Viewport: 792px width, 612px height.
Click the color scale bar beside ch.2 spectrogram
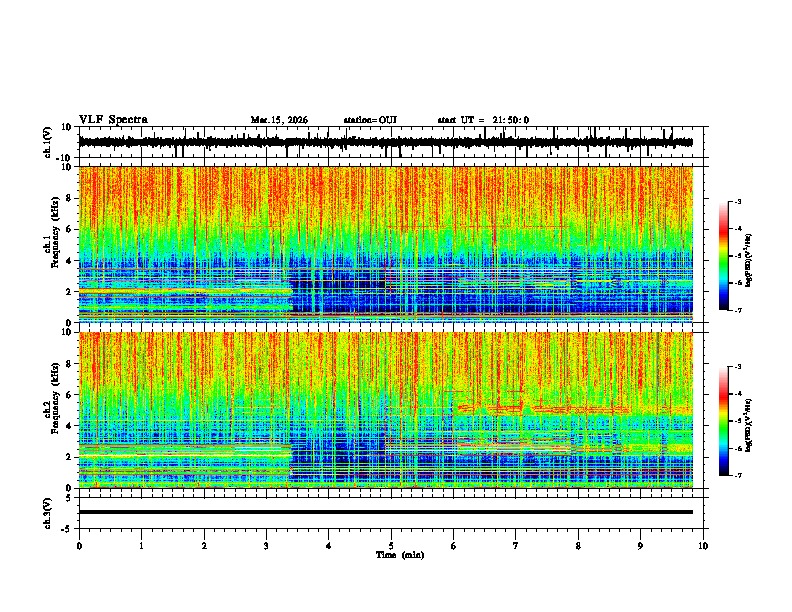point(724,421)
